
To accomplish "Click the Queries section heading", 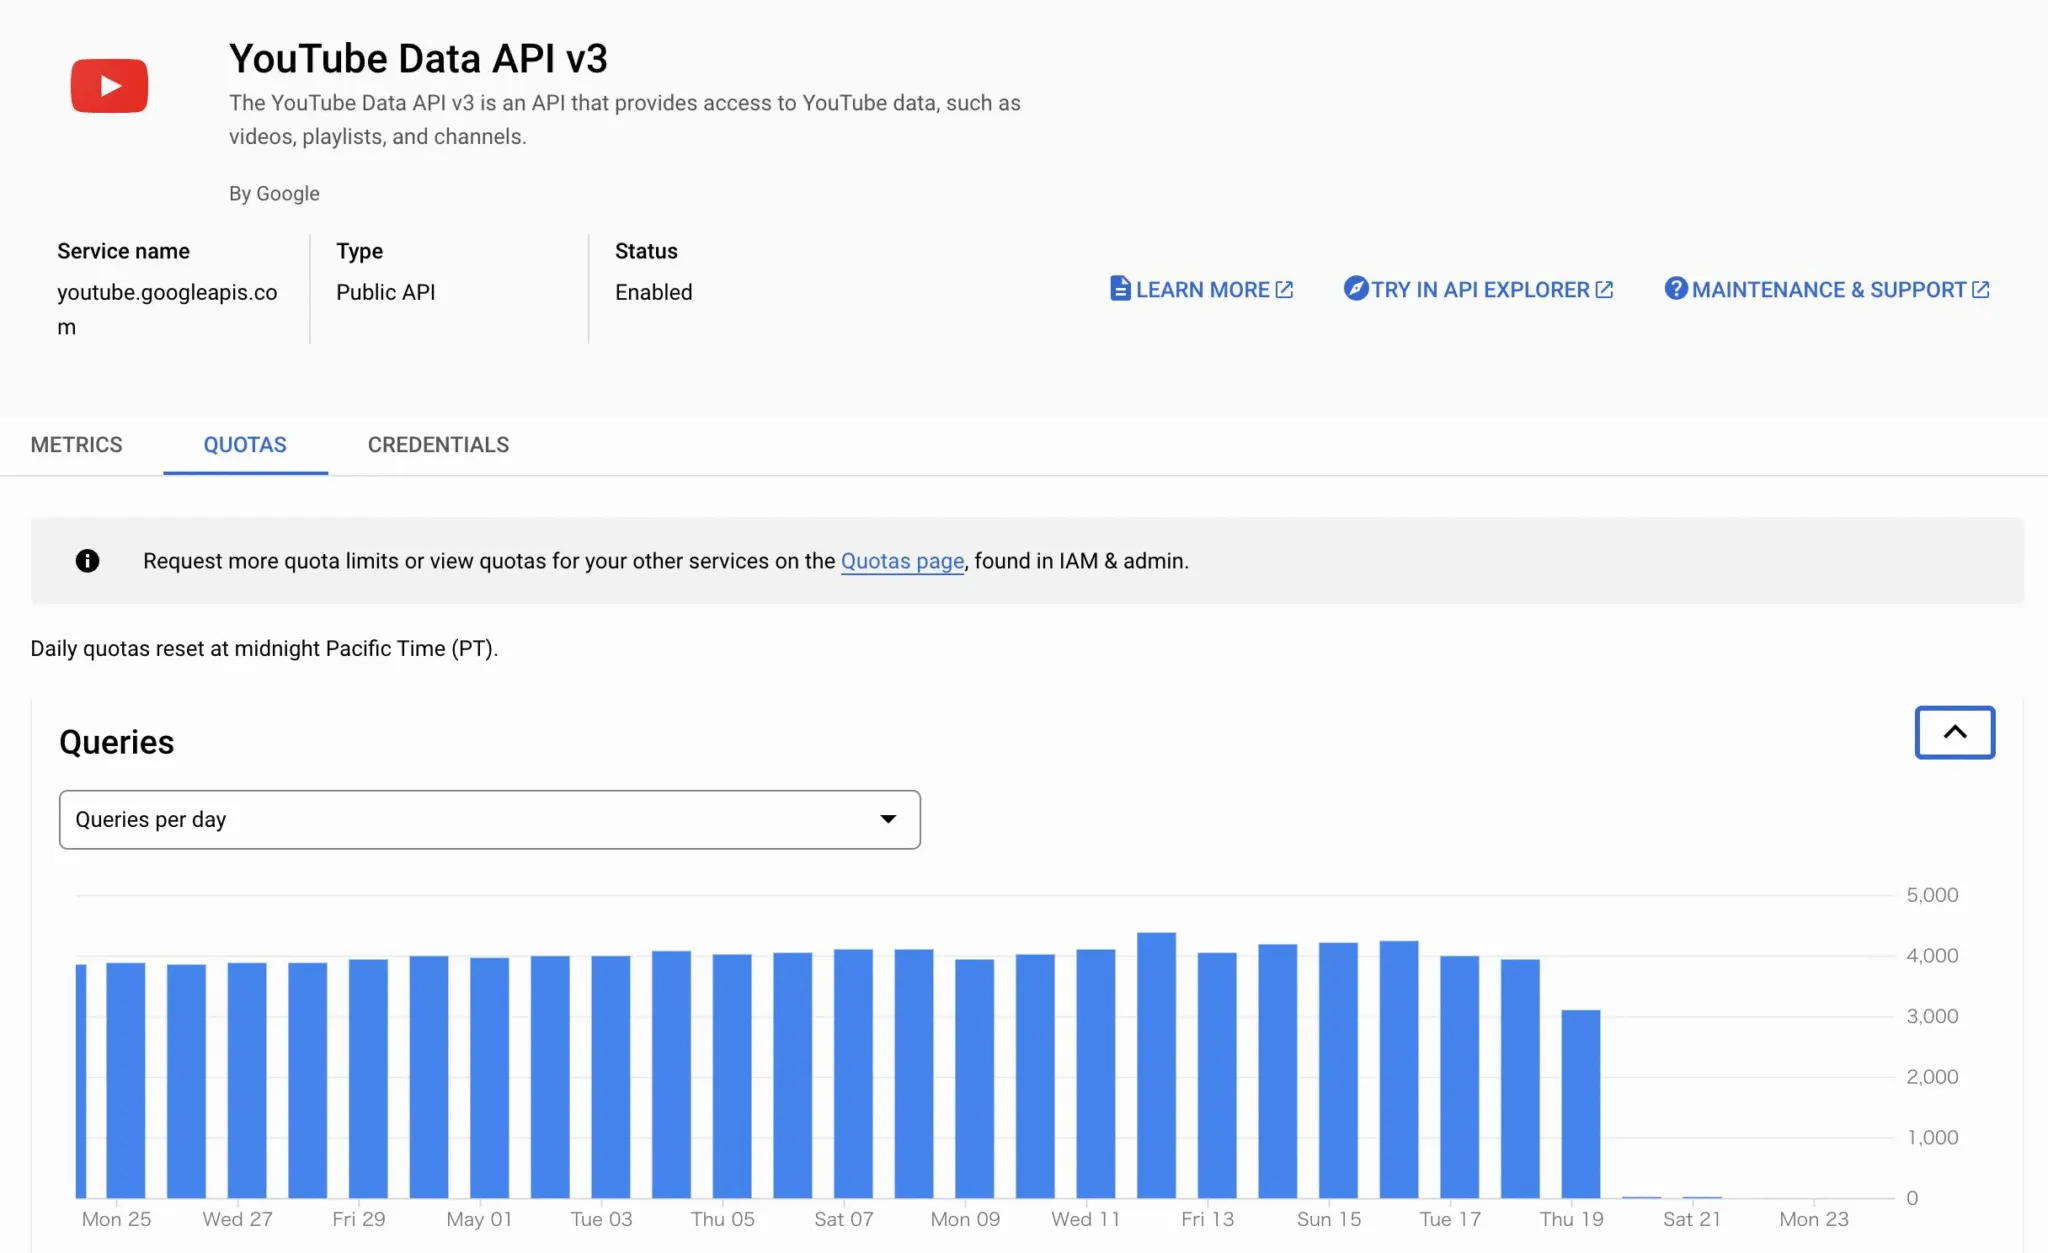I will (117, 742).
